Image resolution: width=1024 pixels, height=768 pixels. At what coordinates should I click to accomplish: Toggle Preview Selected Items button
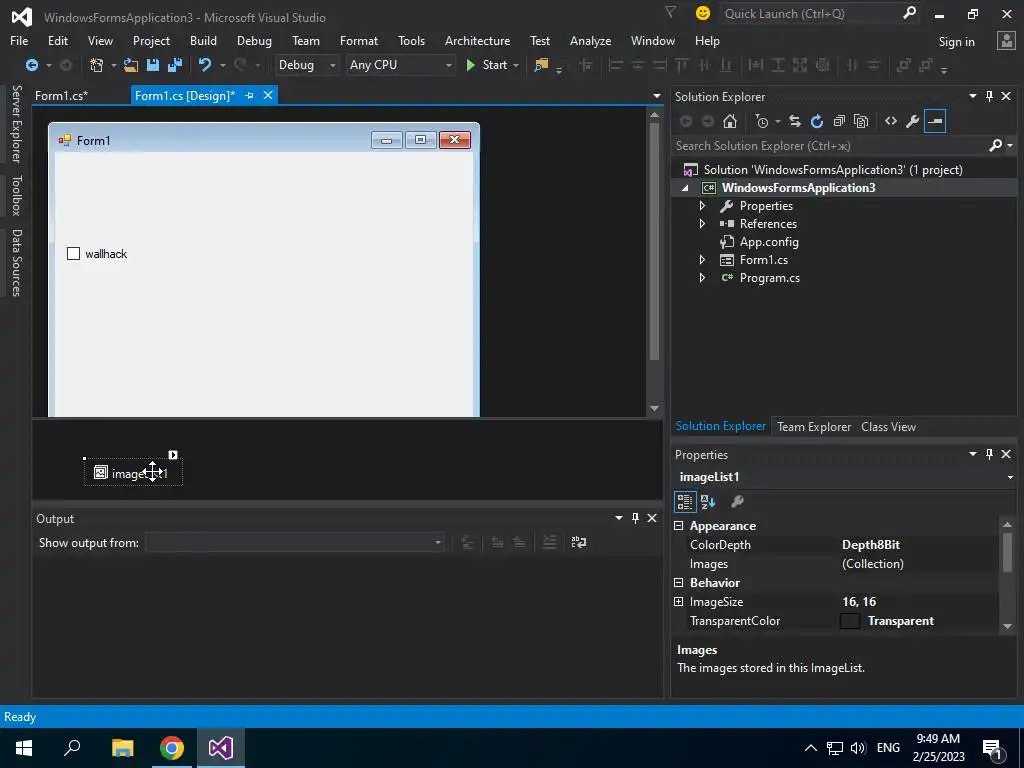(x=935, y=121)
